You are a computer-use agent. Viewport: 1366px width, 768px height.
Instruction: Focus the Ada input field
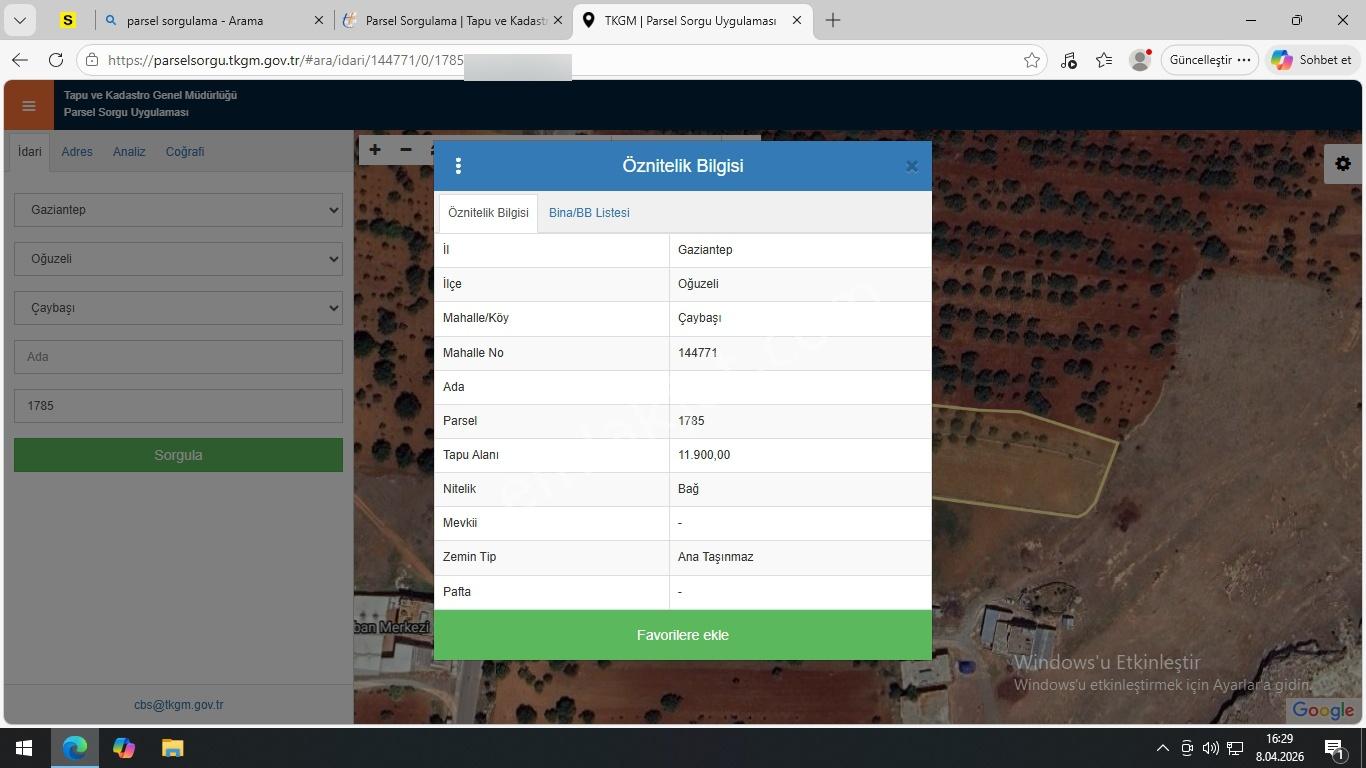pos(178,357)
